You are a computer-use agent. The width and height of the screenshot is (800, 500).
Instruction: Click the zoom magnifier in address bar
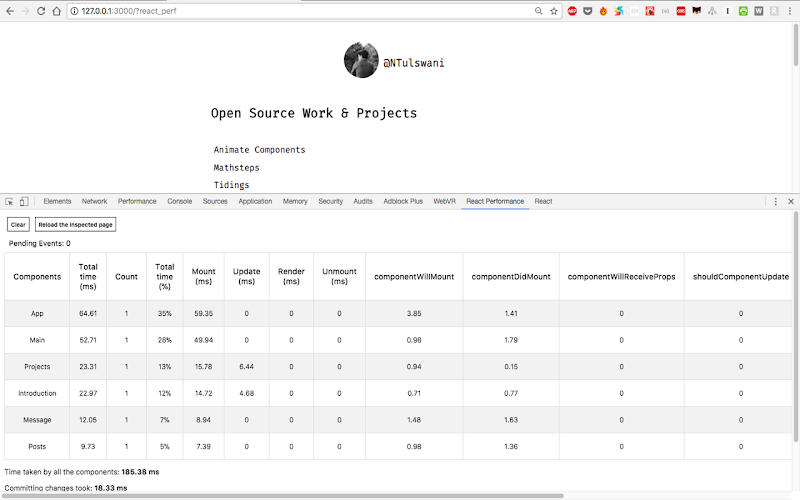(538, 11)
